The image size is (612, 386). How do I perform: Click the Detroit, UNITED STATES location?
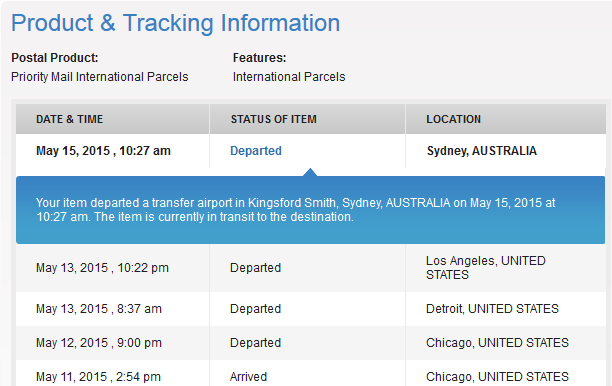492,309
